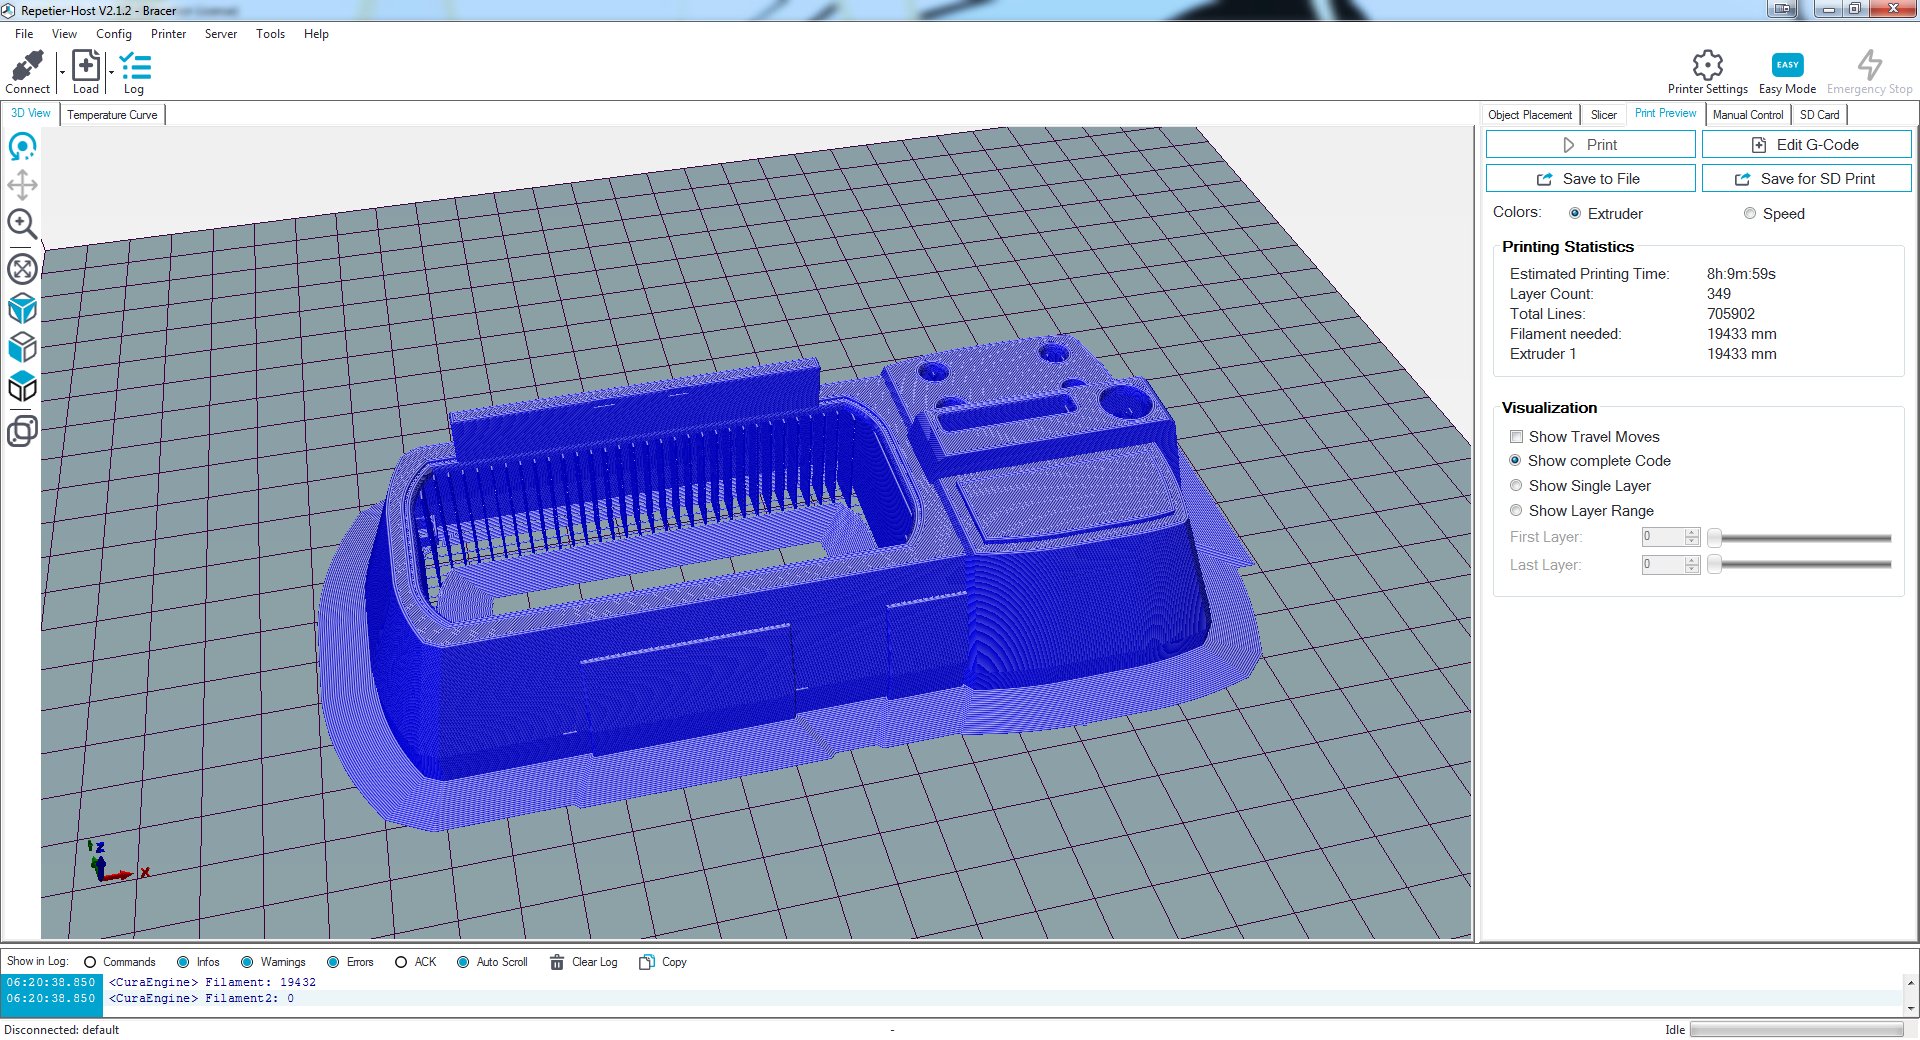Toggle Commands in log filter
Image resolution: width=1920 pixels, height=1040 pixels.
[x=90, y=962]
